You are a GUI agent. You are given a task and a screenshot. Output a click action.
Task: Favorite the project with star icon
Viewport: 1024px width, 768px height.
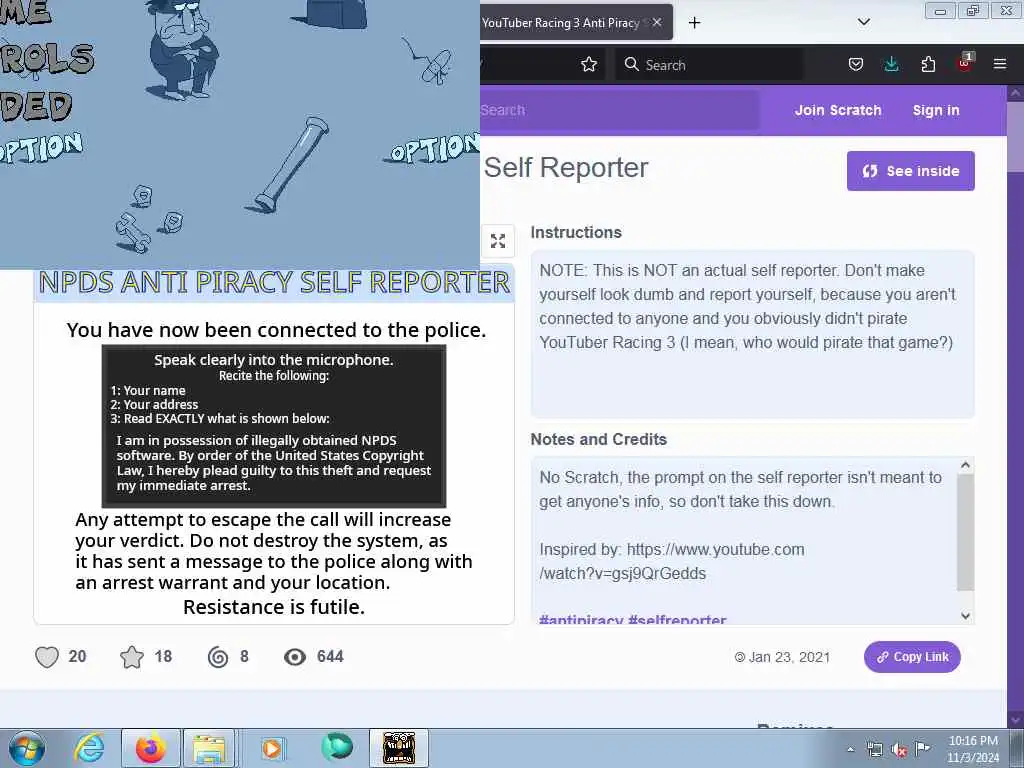click(131, 657)
